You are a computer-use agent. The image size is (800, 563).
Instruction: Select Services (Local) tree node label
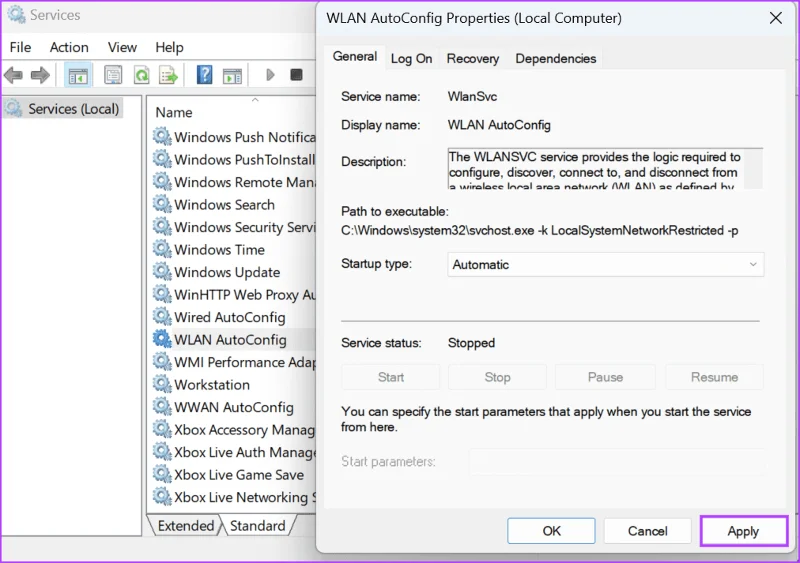[73, 109]
